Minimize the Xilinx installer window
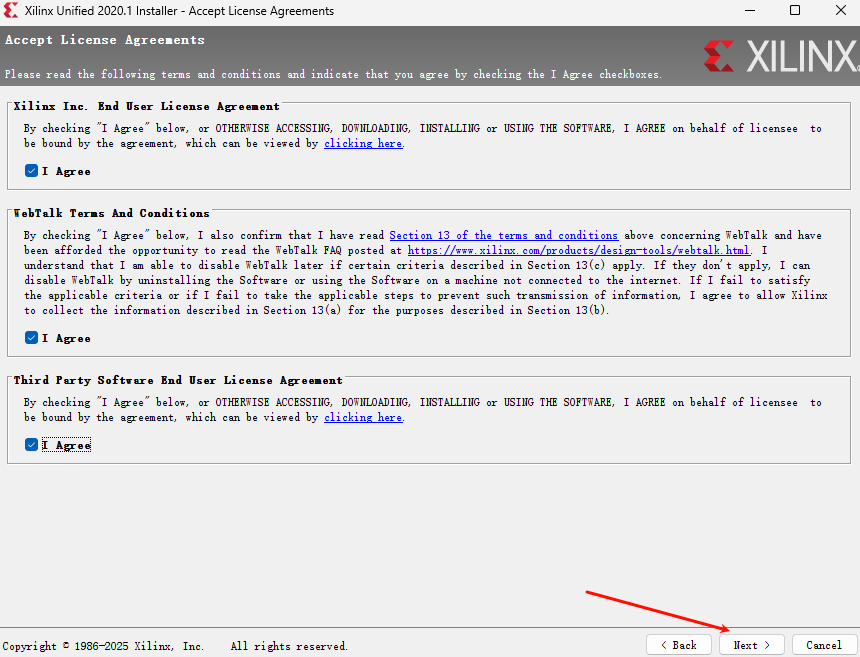 pos(750,11)
